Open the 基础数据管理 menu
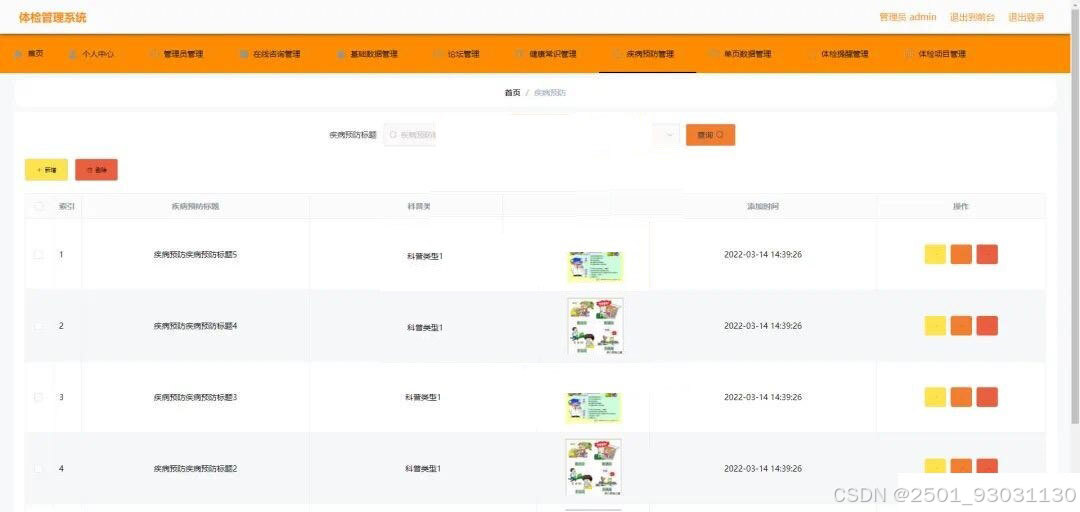1080x512 pixels. [368, 54]
